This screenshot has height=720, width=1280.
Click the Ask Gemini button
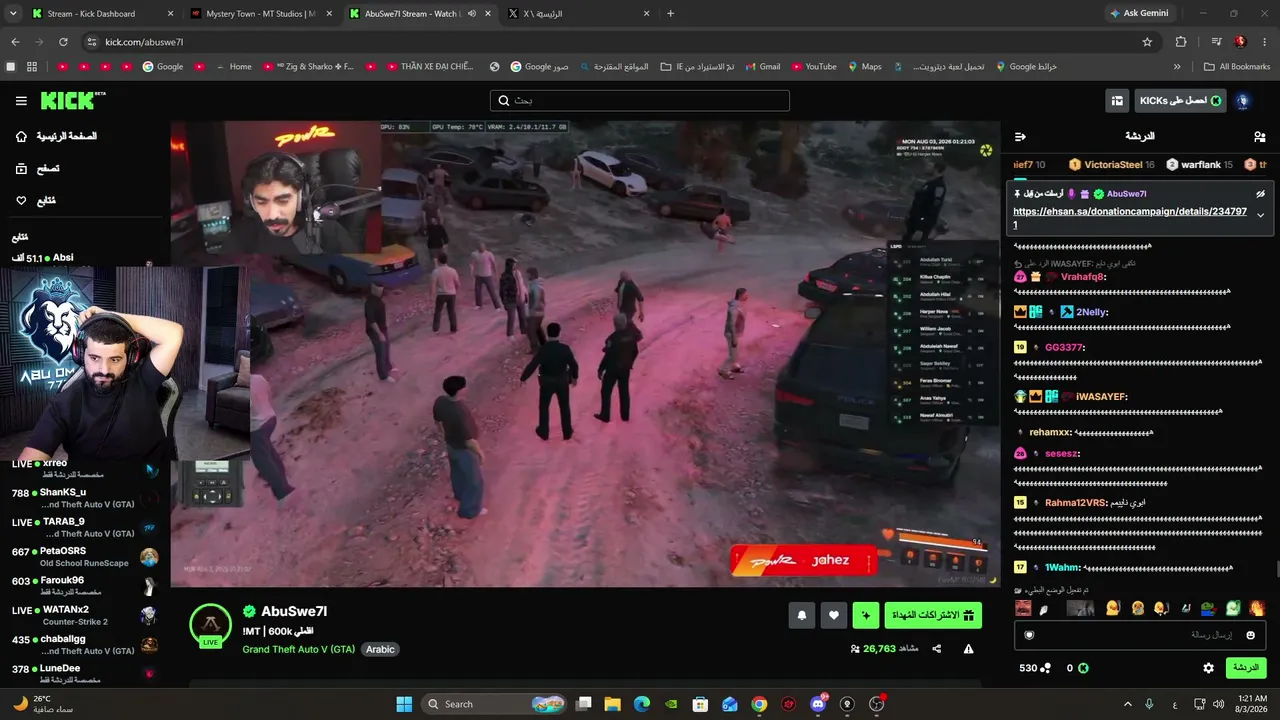(x=1140, y=14)
